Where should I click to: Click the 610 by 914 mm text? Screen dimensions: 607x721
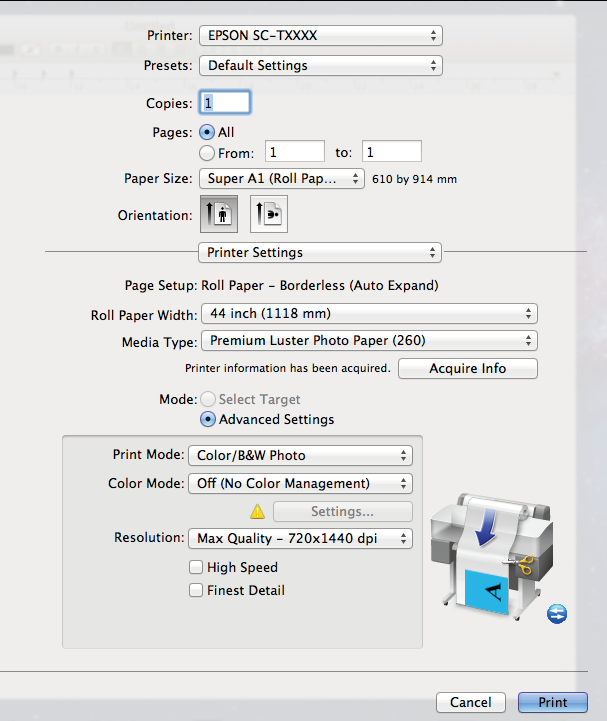414,179
